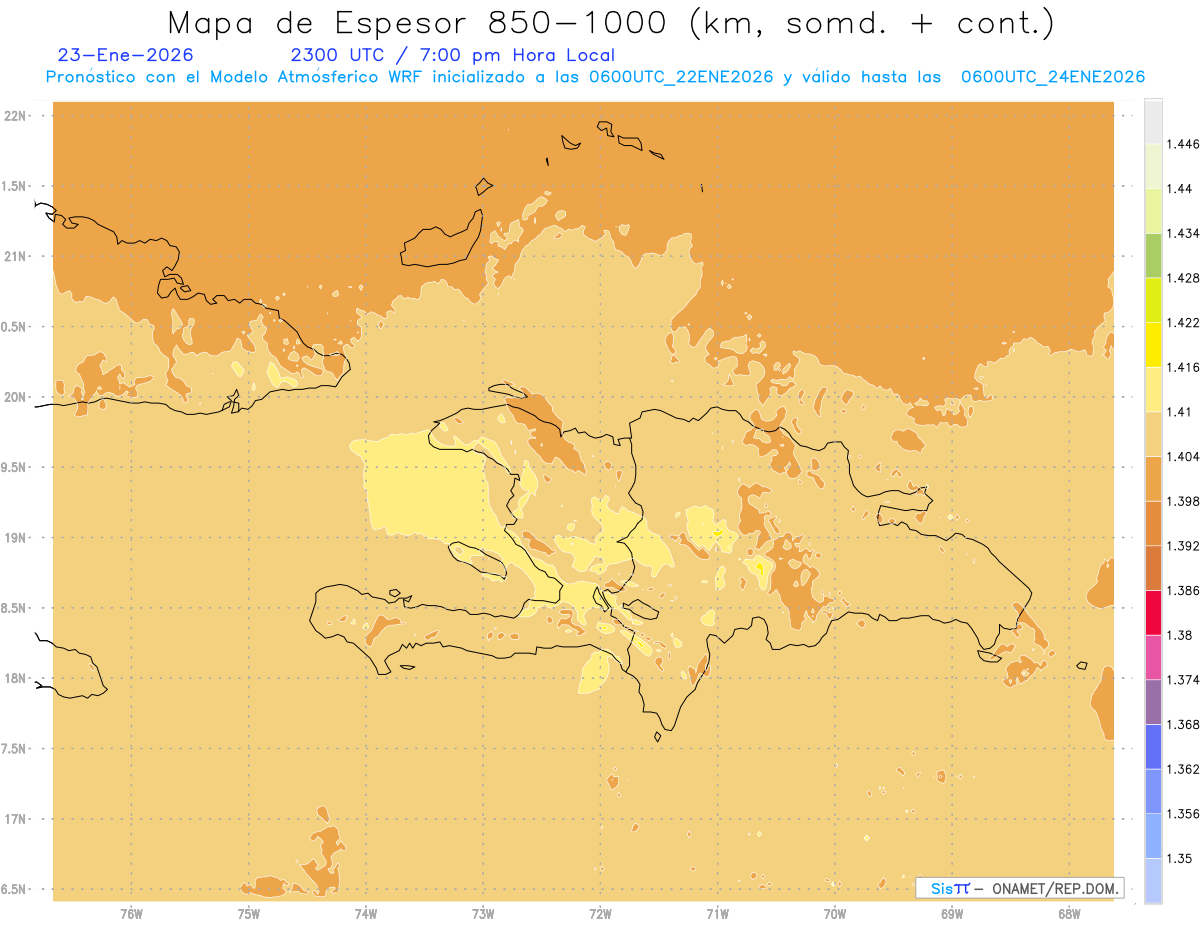Click the "1.386" colorbar value
The width and height of the screenshot is (1200, 927).
[1183, 591]
